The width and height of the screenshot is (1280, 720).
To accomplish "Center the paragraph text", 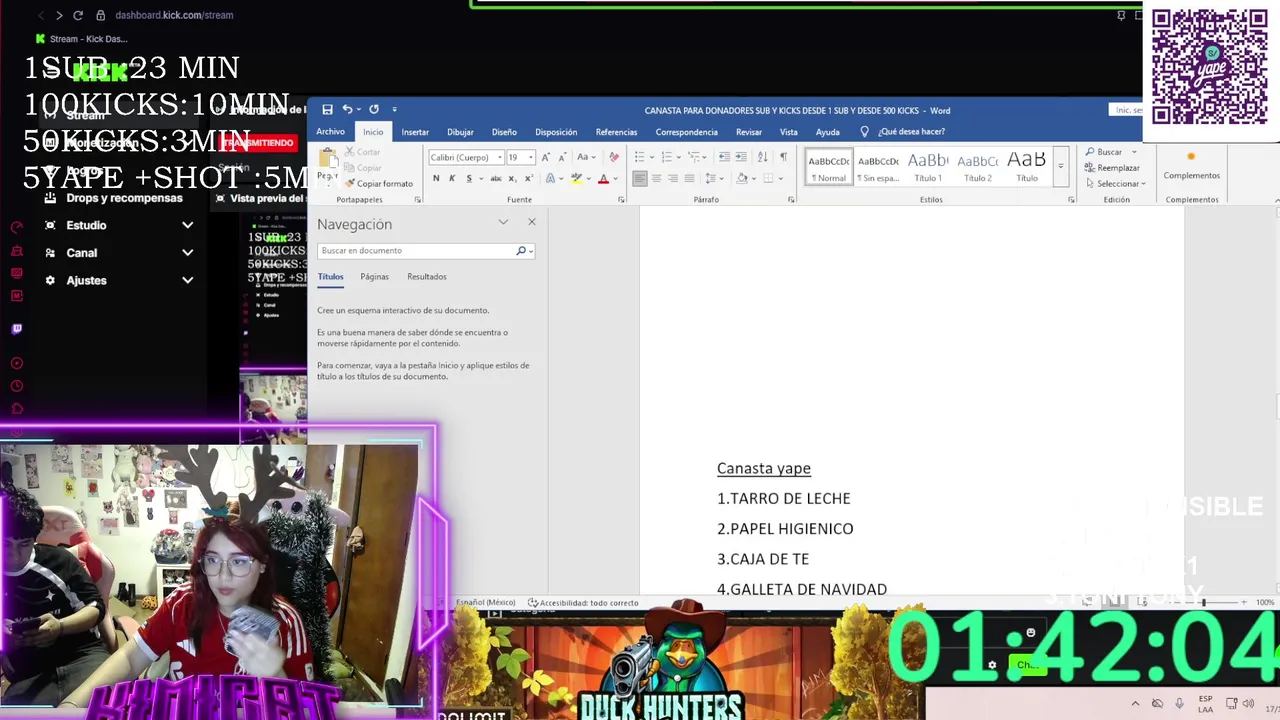I will pos(656,178).
